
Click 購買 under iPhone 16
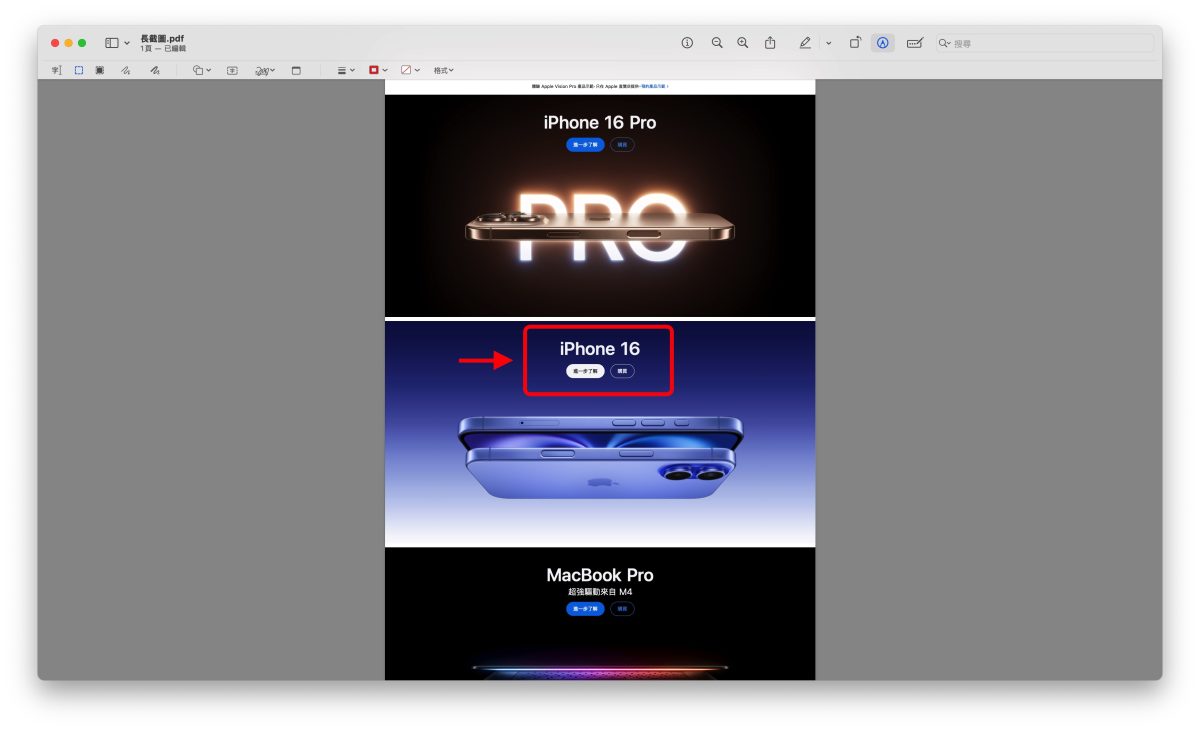622,371
